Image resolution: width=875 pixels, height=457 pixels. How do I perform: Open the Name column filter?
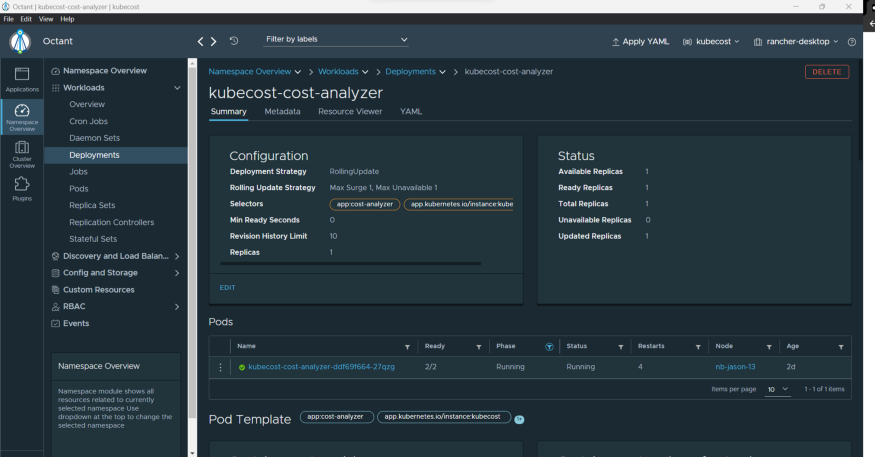(x=407, y=346)
